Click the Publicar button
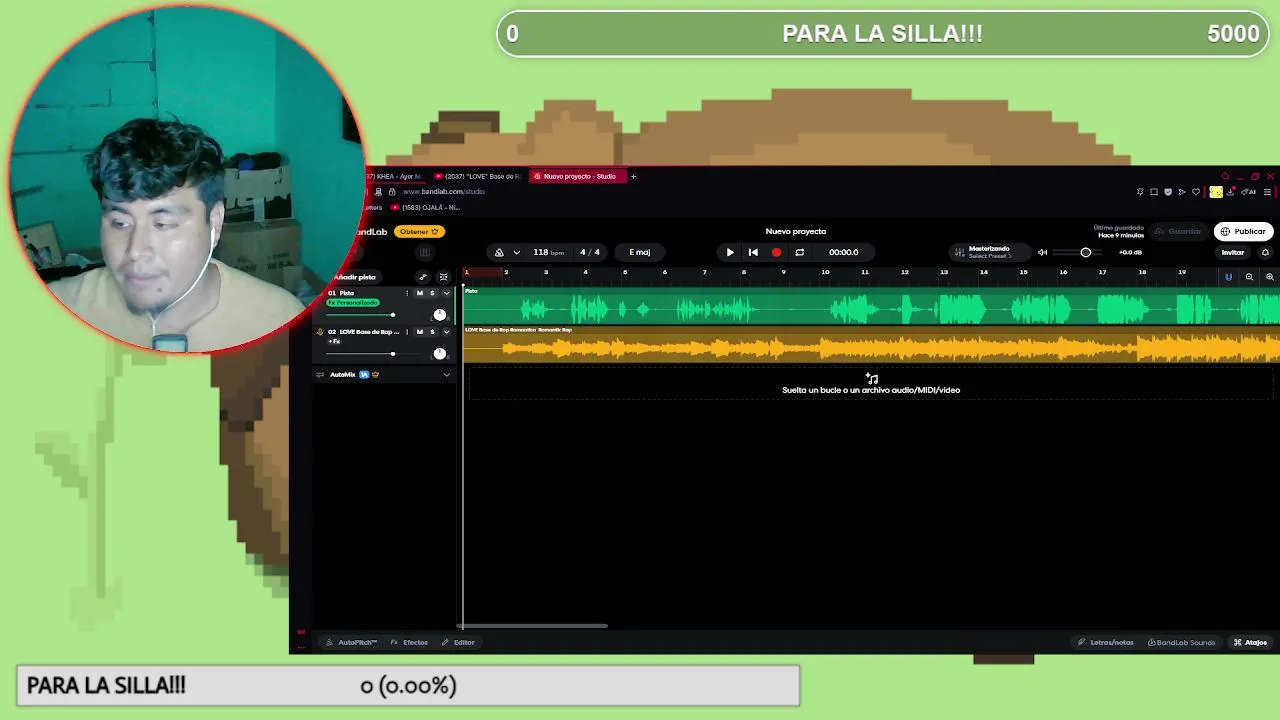The image size is (1280, 720). click(x=1243, y=231)
